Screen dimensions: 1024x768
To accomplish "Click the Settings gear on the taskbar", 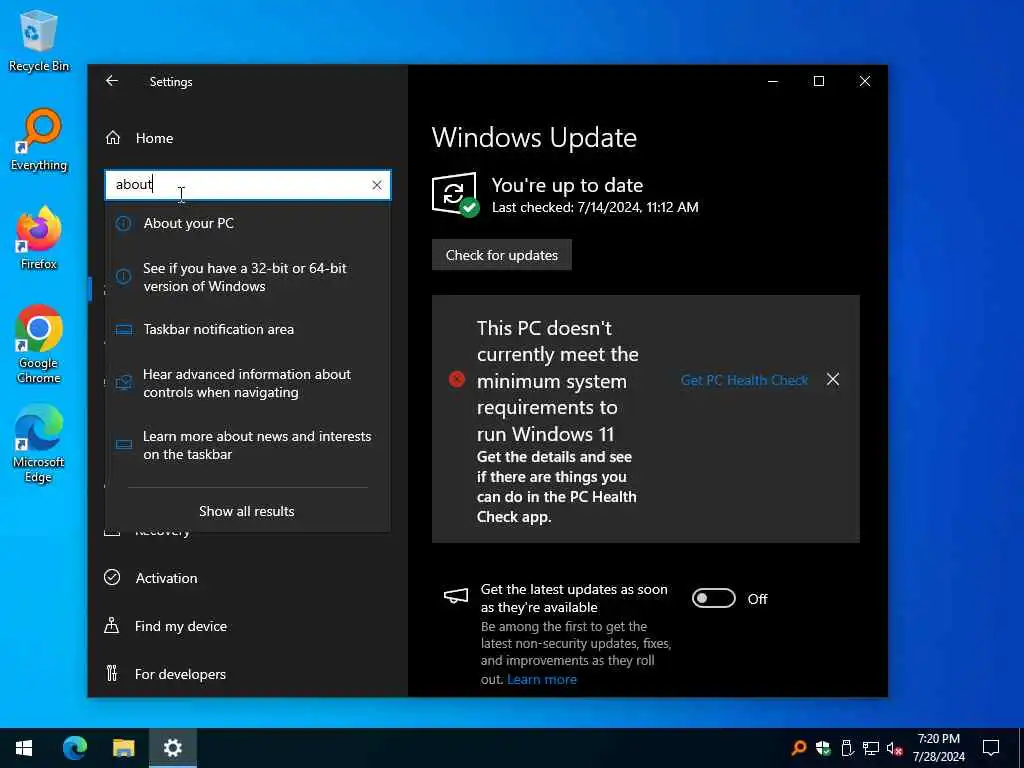I will tap(173, 748).
